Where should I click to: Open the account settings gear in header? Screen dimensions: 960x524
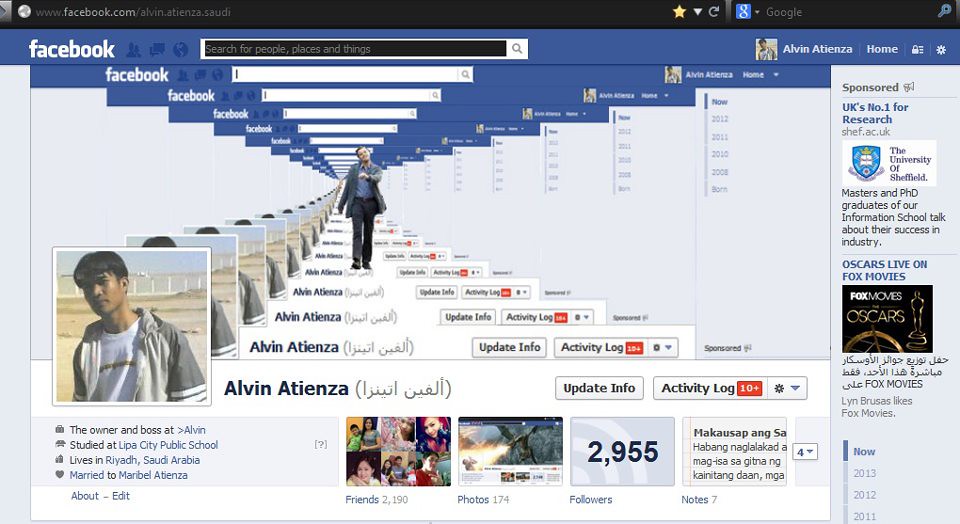941,50
